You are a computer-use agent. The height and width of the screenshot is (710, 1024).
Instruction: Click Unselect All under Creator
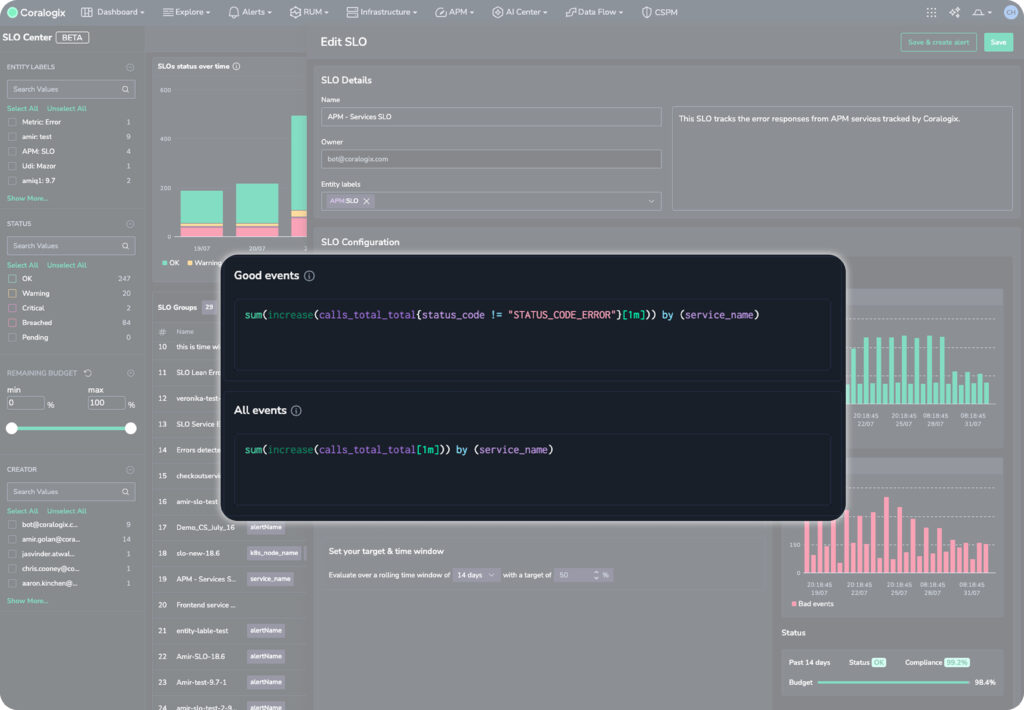point(67,511)
